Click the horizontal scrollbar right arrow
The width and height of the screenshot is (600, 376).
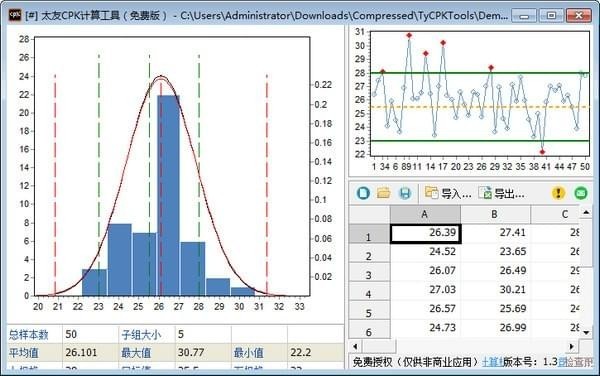pos(571,347)
